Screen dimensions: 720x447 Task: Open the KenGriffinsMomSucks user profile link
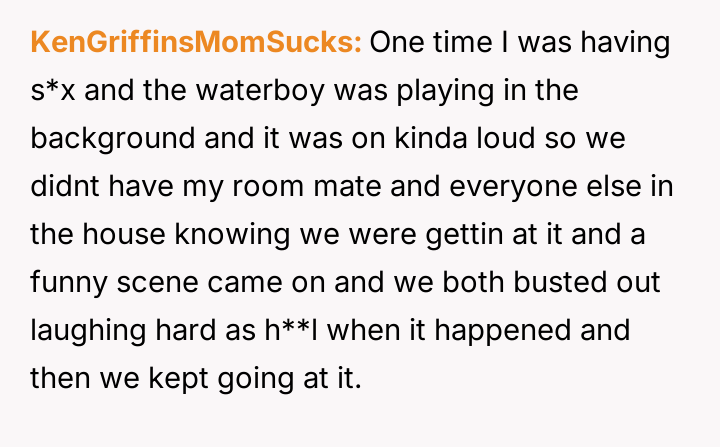(196, 44)
